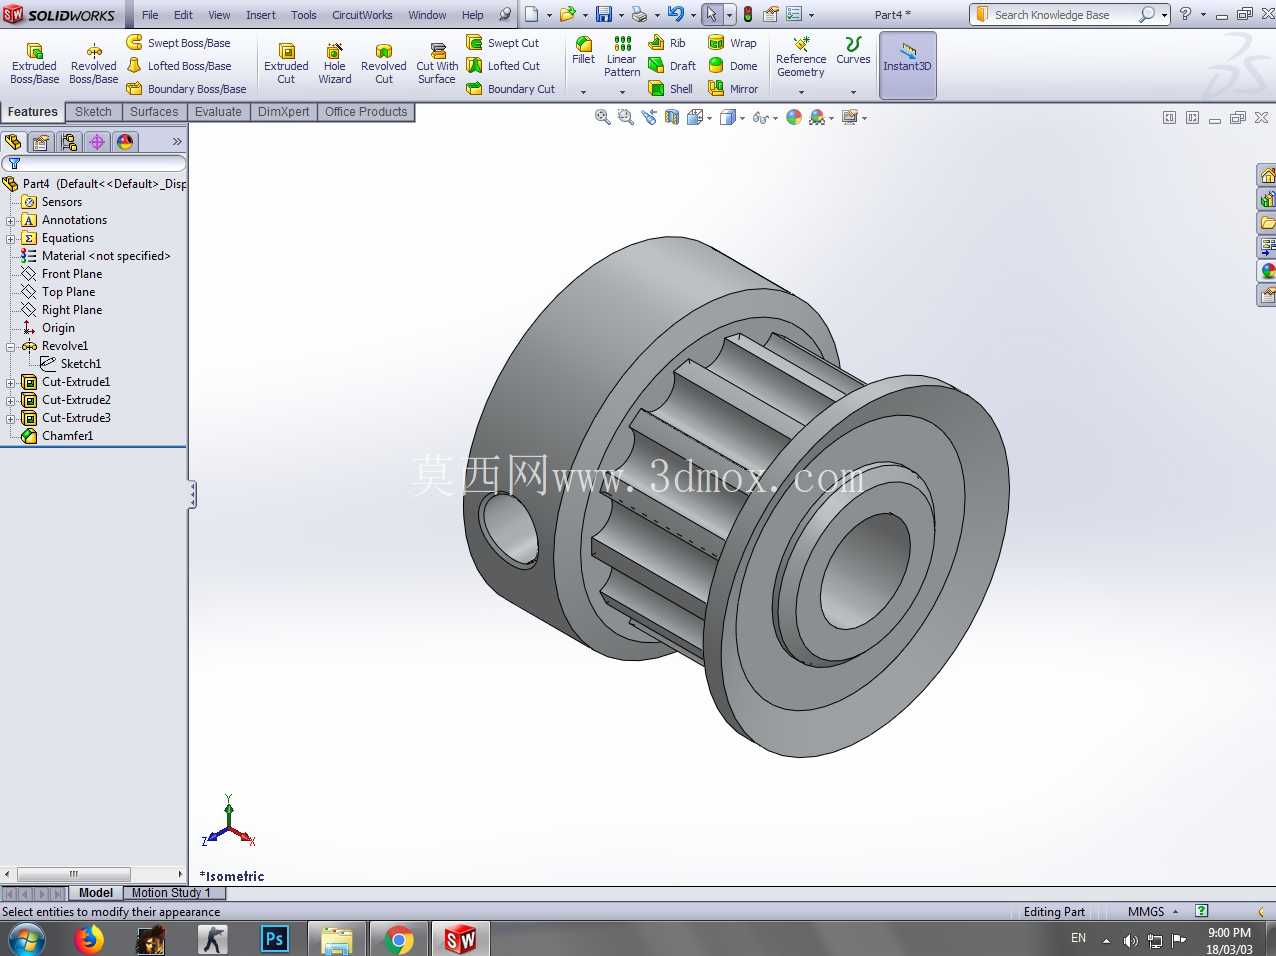Open the Office Products tab

(366, 112)
